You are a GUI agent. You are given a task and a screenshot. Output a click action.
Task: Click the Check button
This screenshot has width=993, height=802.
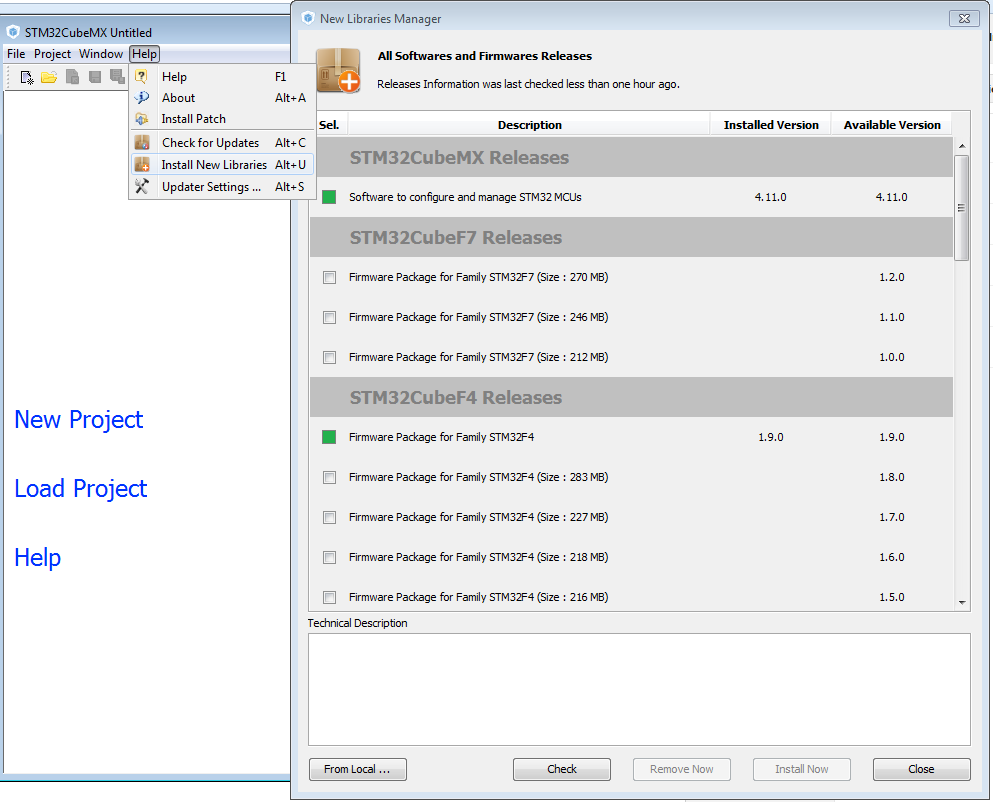562,769
